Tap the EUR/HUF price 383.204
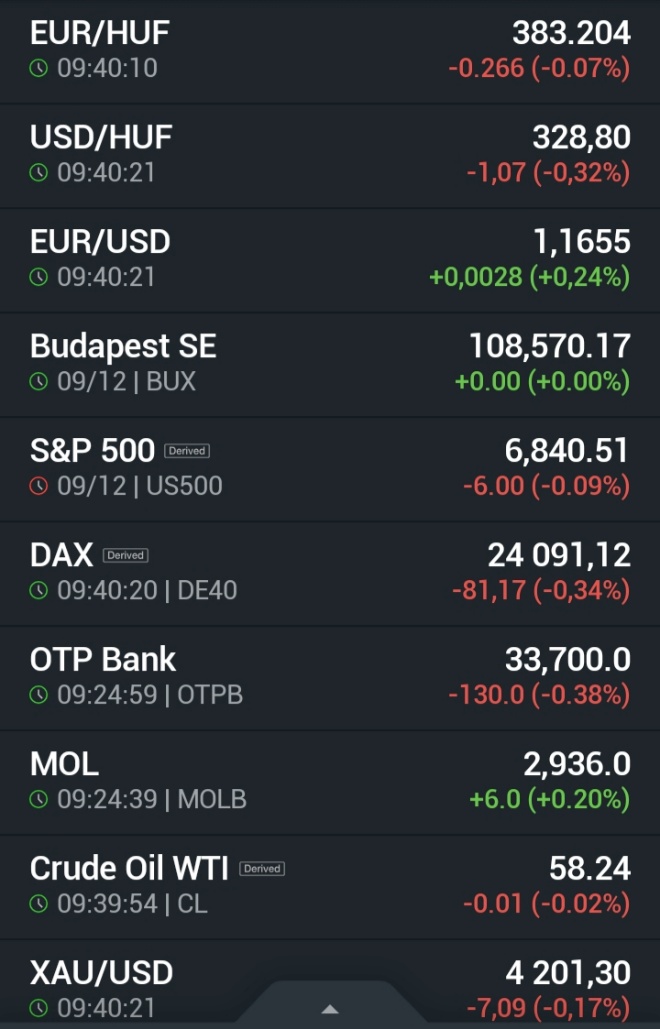Viewport: 660px width, 1029px height. (x=571, y=33)
